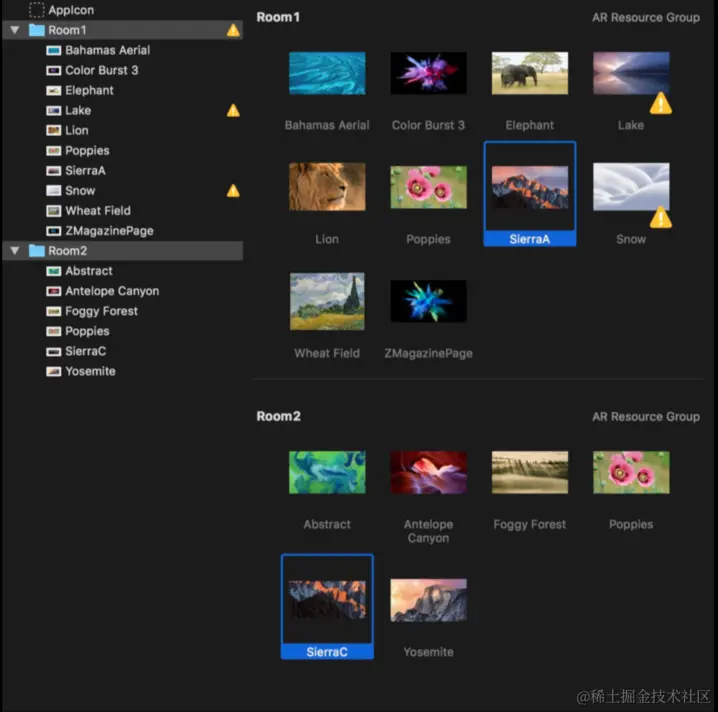Select the Elephant thumbnail
Image resolution: width=718 pixels, height=712 pixels.
click(530, 73)
